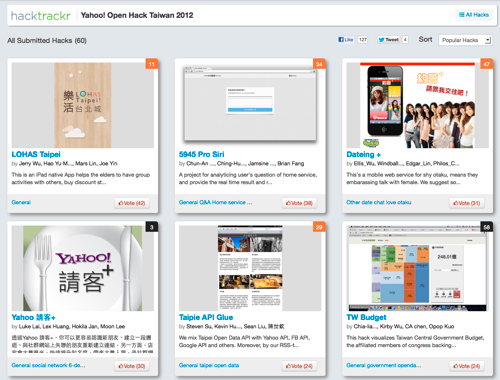Open the Dateing + thumbnail image

[x=417, y=105]
